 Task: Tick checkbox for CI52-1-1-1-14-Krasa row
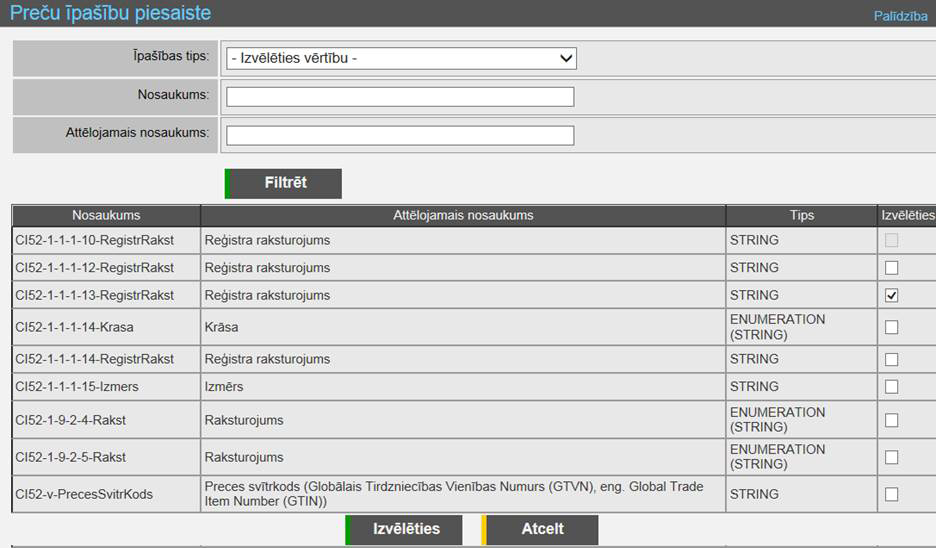coord(892,327)
